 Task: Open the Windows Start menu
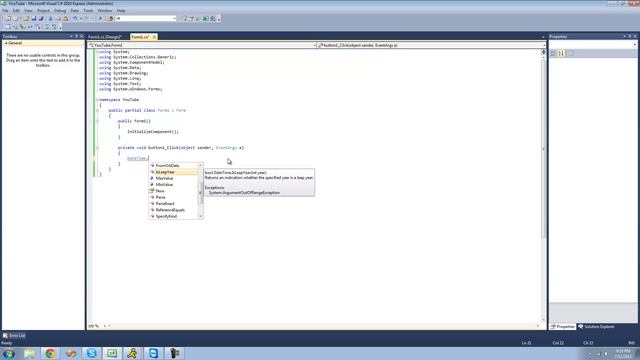tap(9, 353)
